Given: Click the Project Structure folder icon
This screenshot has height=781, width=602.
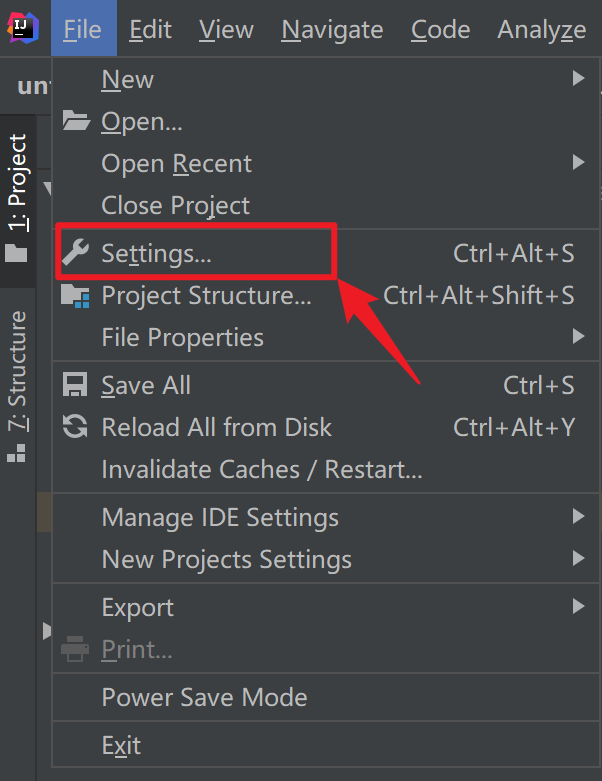Looking at the screenshot, I should (x=75, y=295).
